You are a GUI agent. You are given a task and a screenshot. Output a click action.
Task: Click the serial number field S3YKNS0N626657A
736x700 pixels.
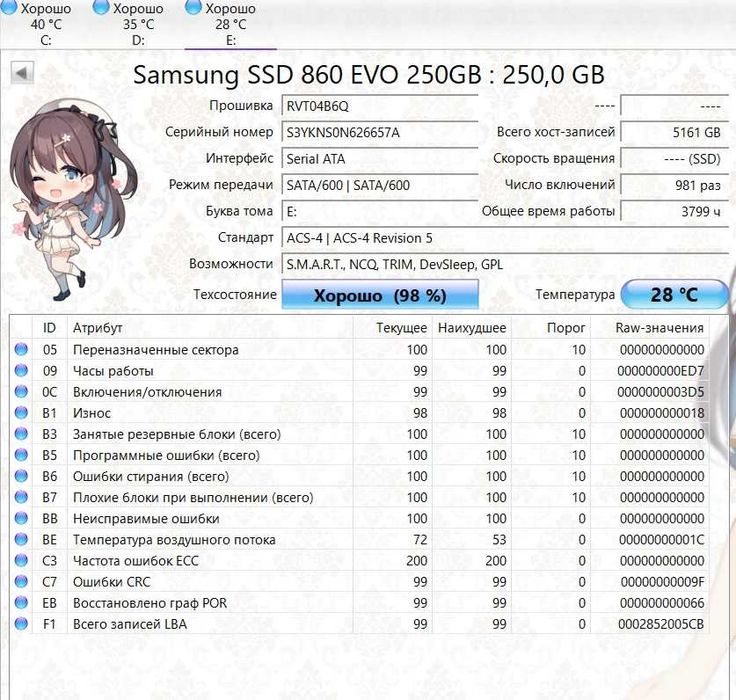click(x=379, y=132)
